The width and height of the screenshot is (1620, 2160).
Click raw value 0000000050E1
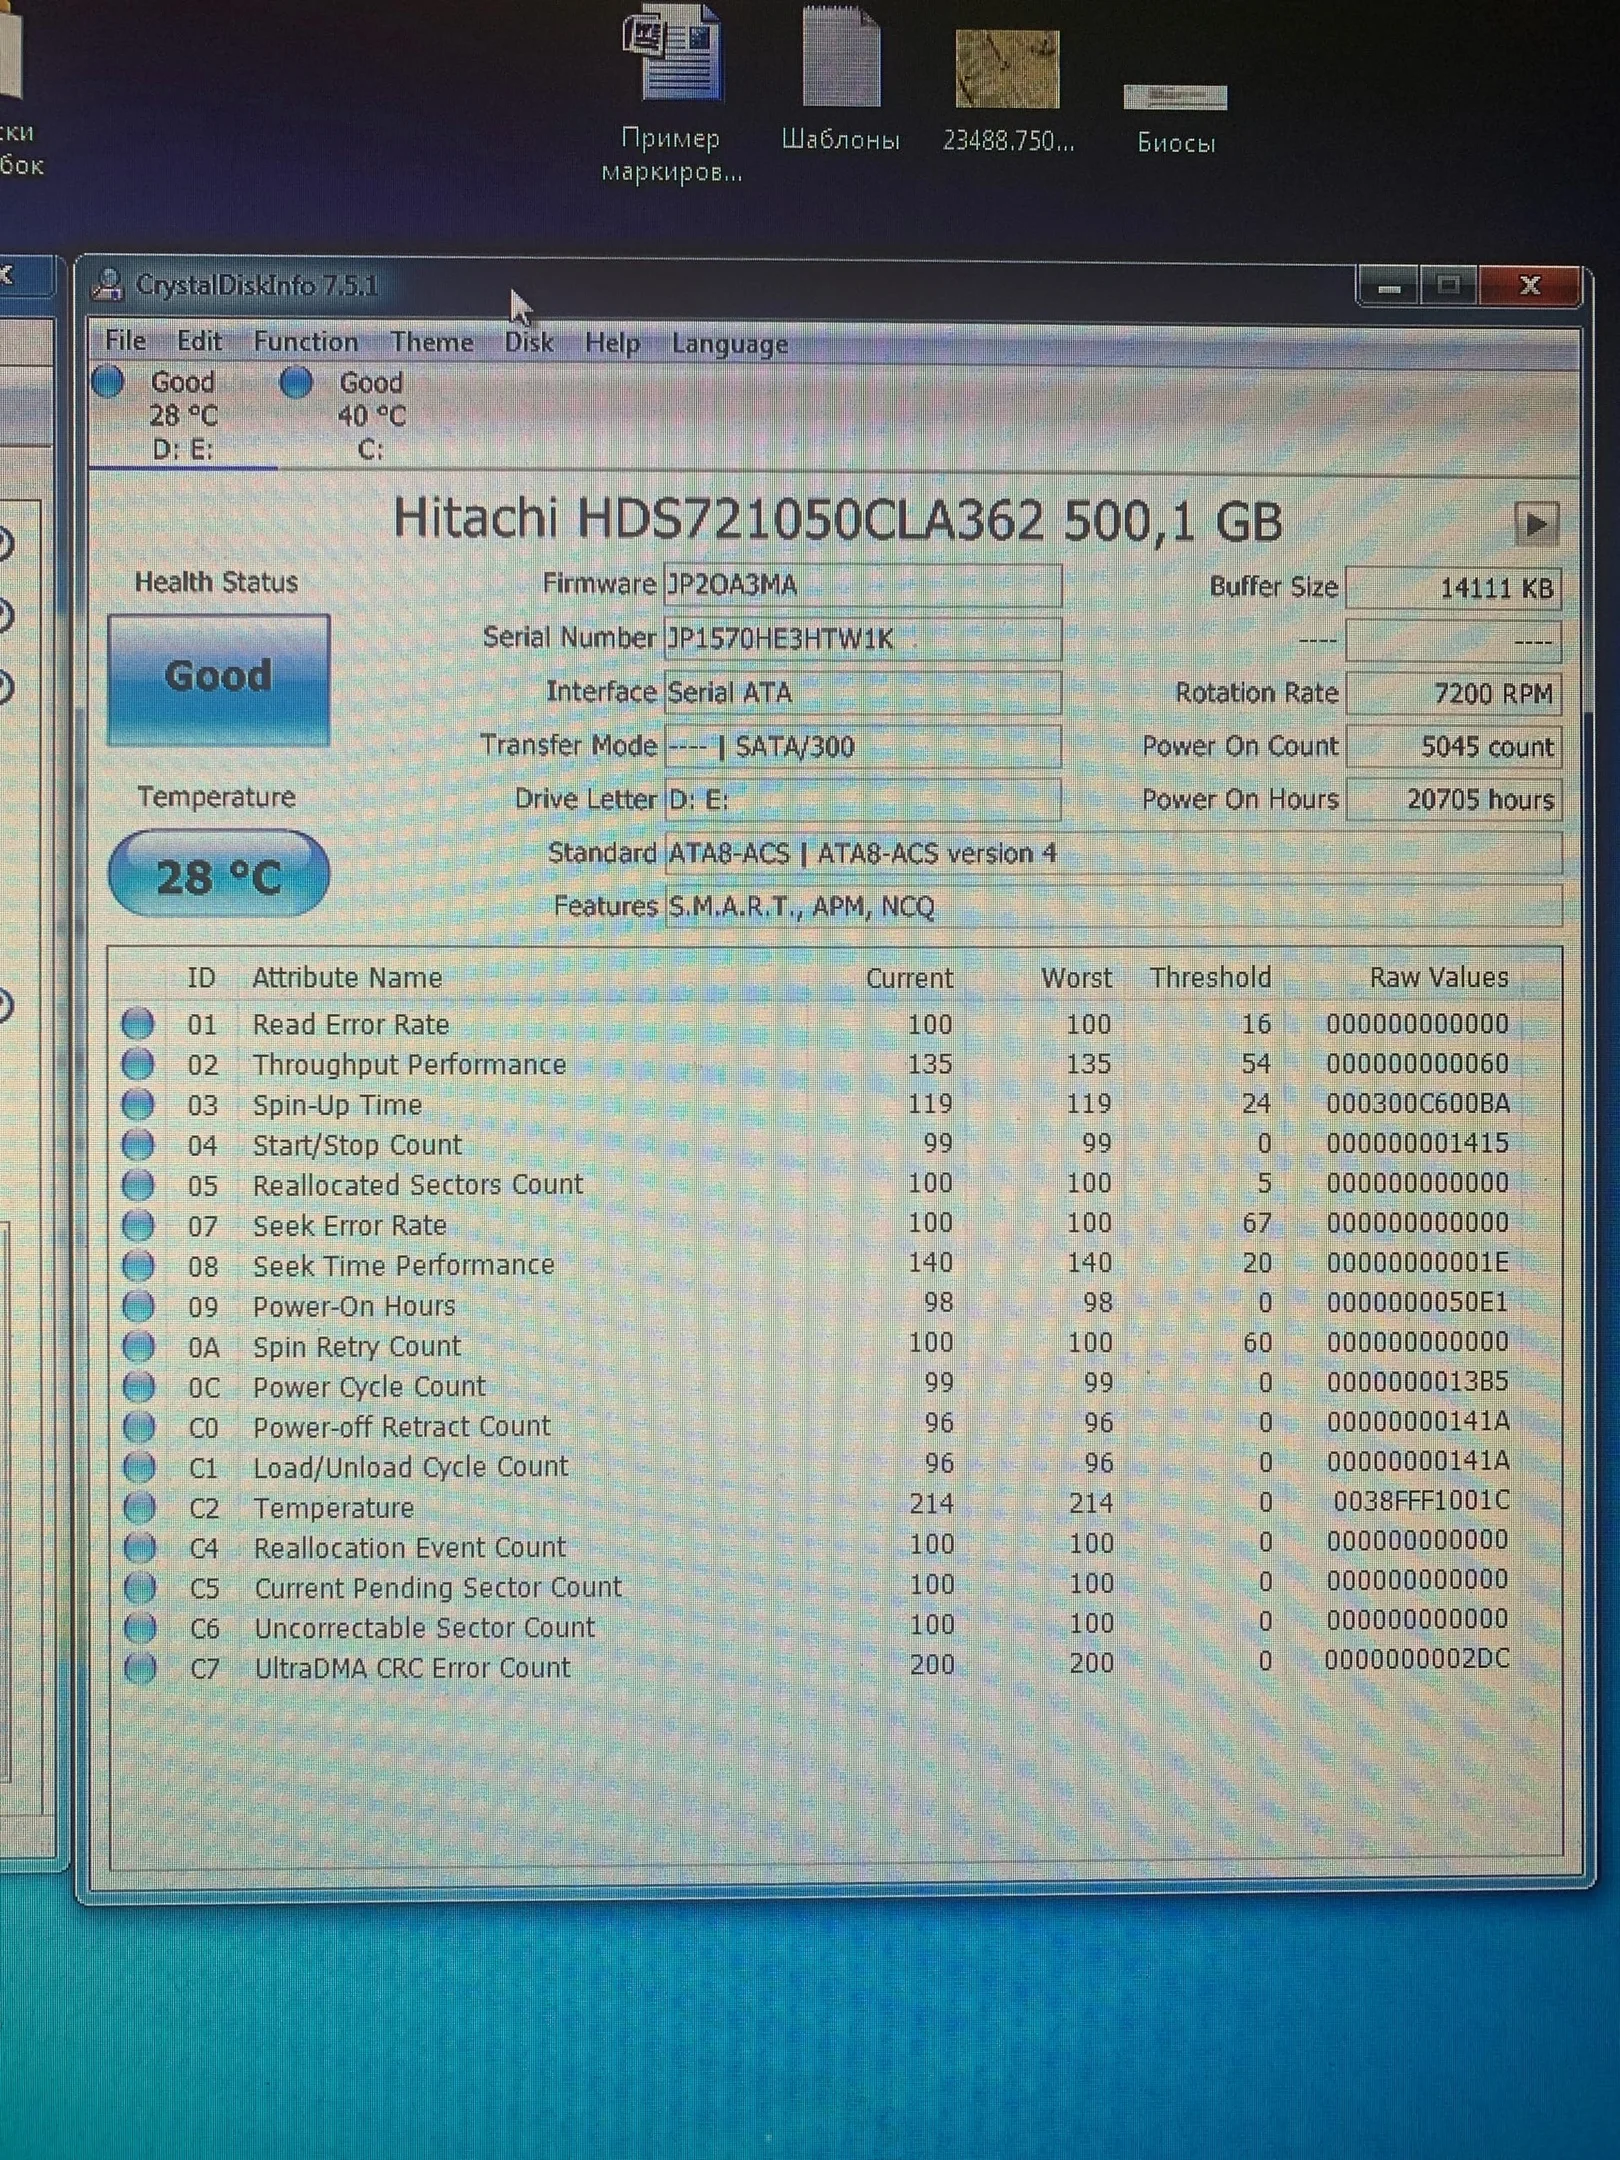(1417, 1302)
